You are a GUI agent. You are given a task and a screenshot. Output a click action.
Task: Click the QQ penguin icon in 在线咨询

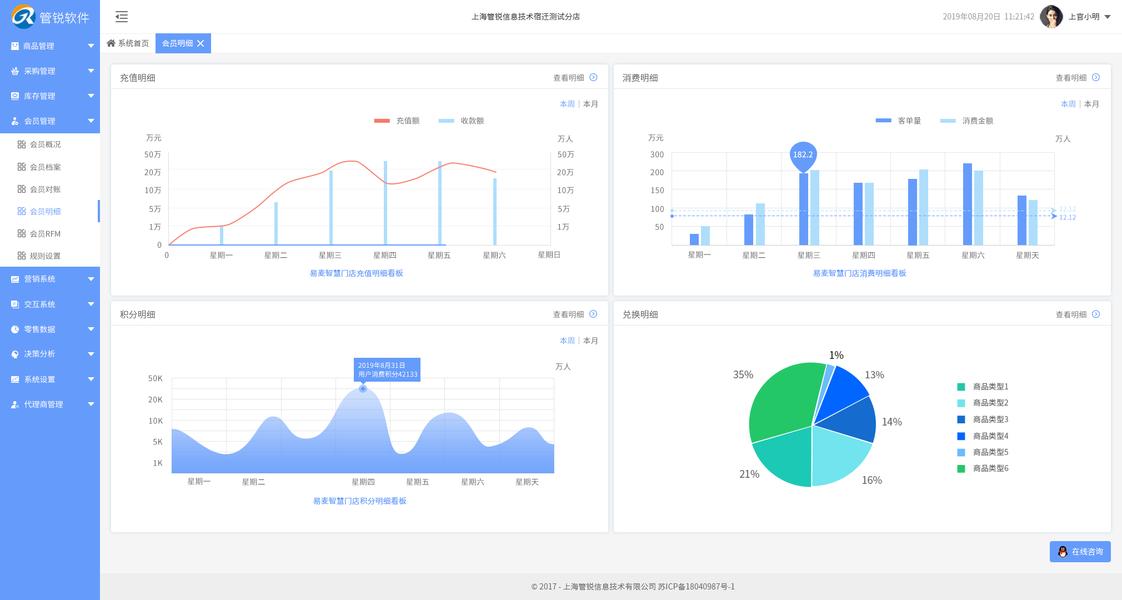[1063, 551]
